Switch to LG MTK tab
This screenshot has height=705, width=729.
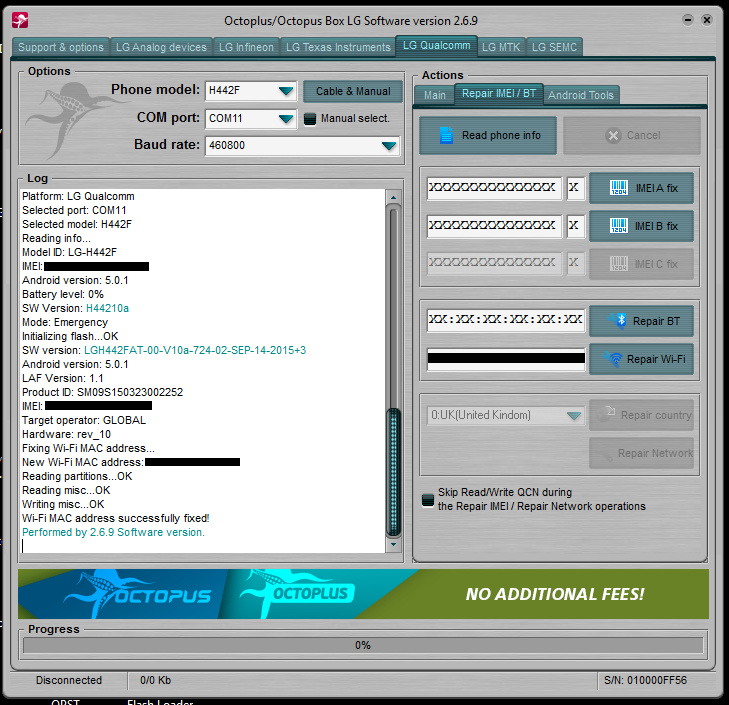coord(501,47)
